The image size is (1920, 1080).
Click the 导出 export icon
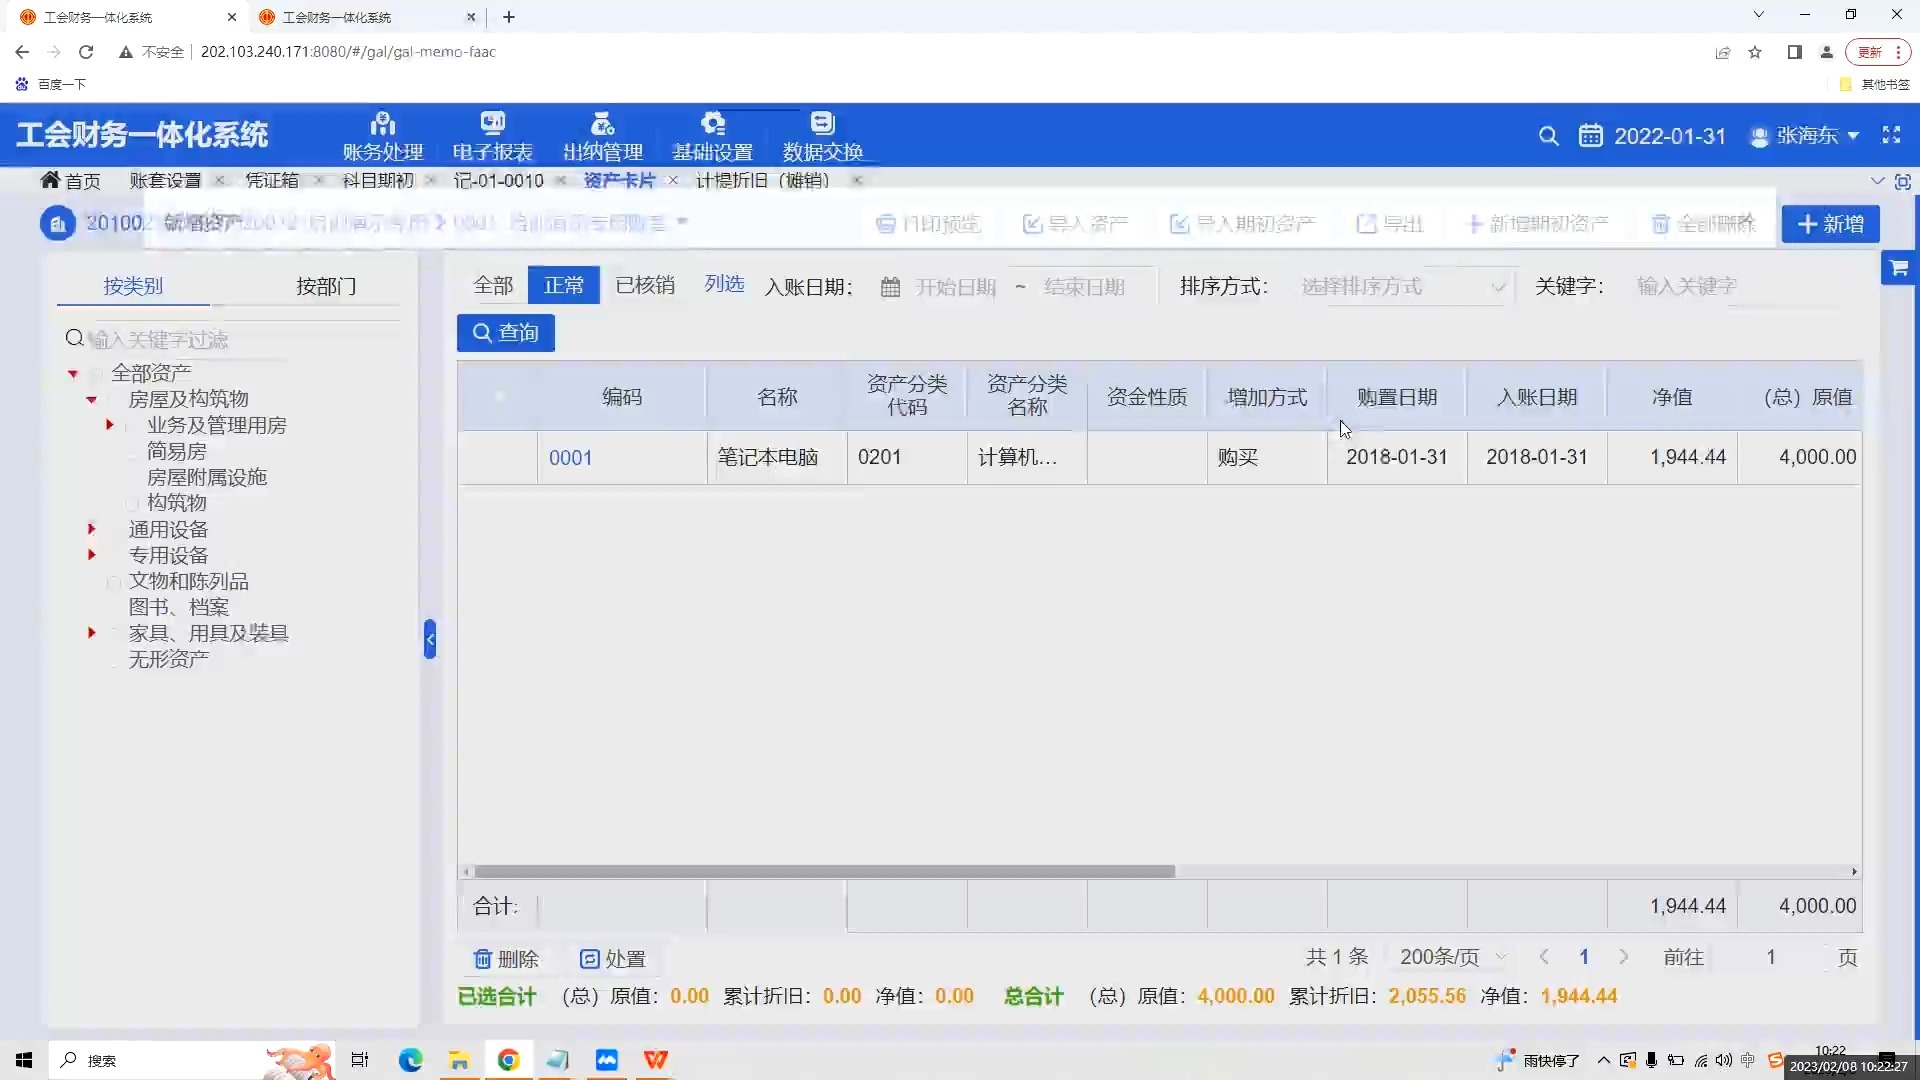[x=1366, y=224]
